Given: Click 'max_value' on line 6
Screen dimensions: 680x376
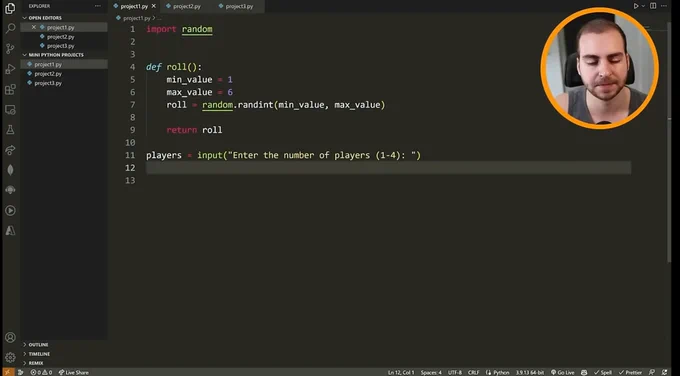Looking at the screenshot, I should 190,92.
